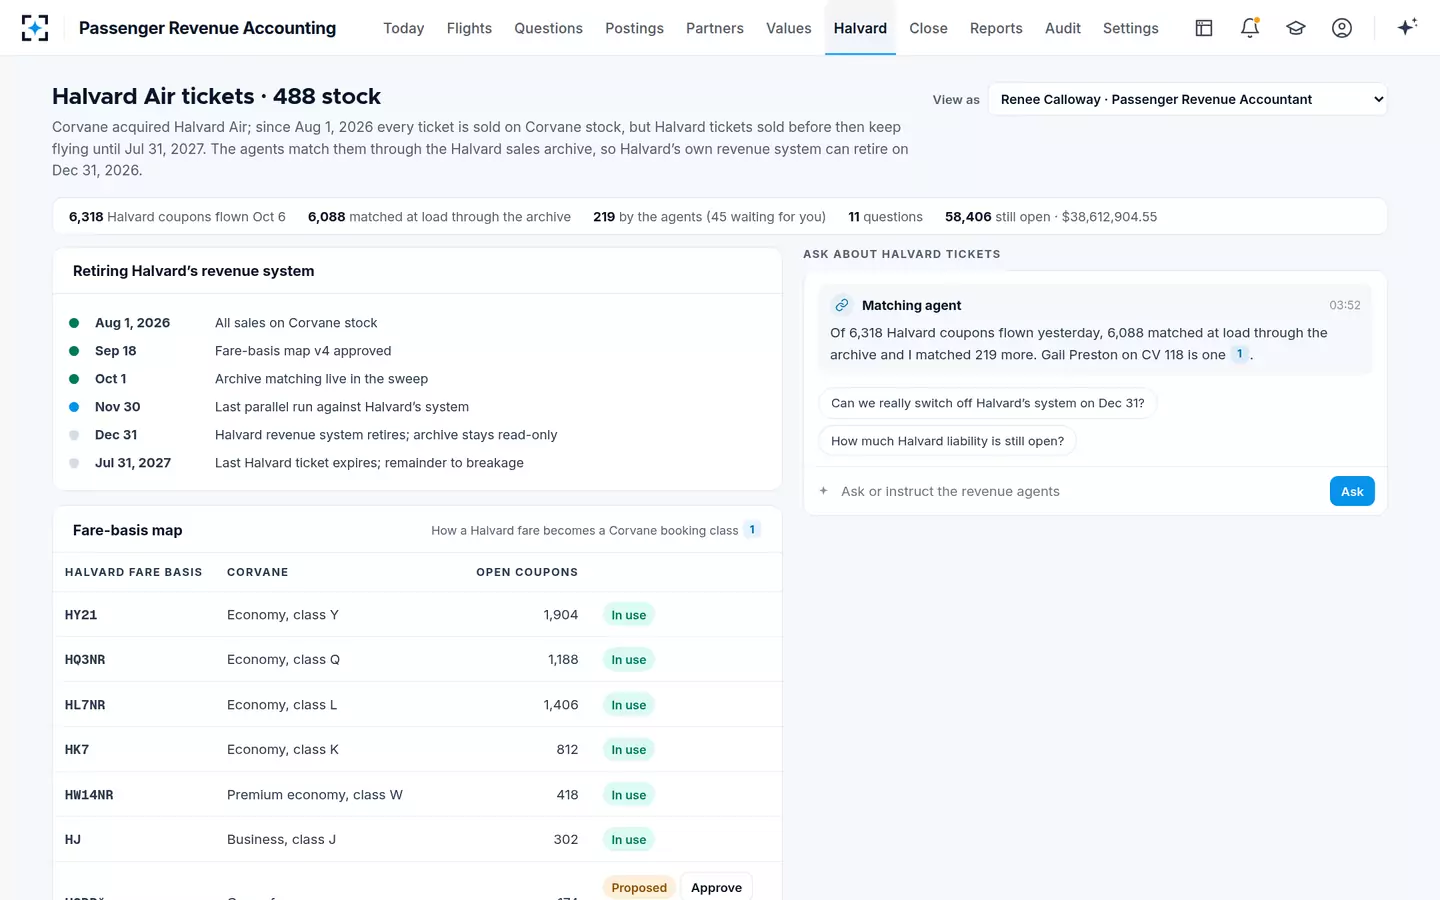Click the Sep 18 fare-basis map approved milestone
This screenshot has width=1440, height=900.
pos(417,351)
